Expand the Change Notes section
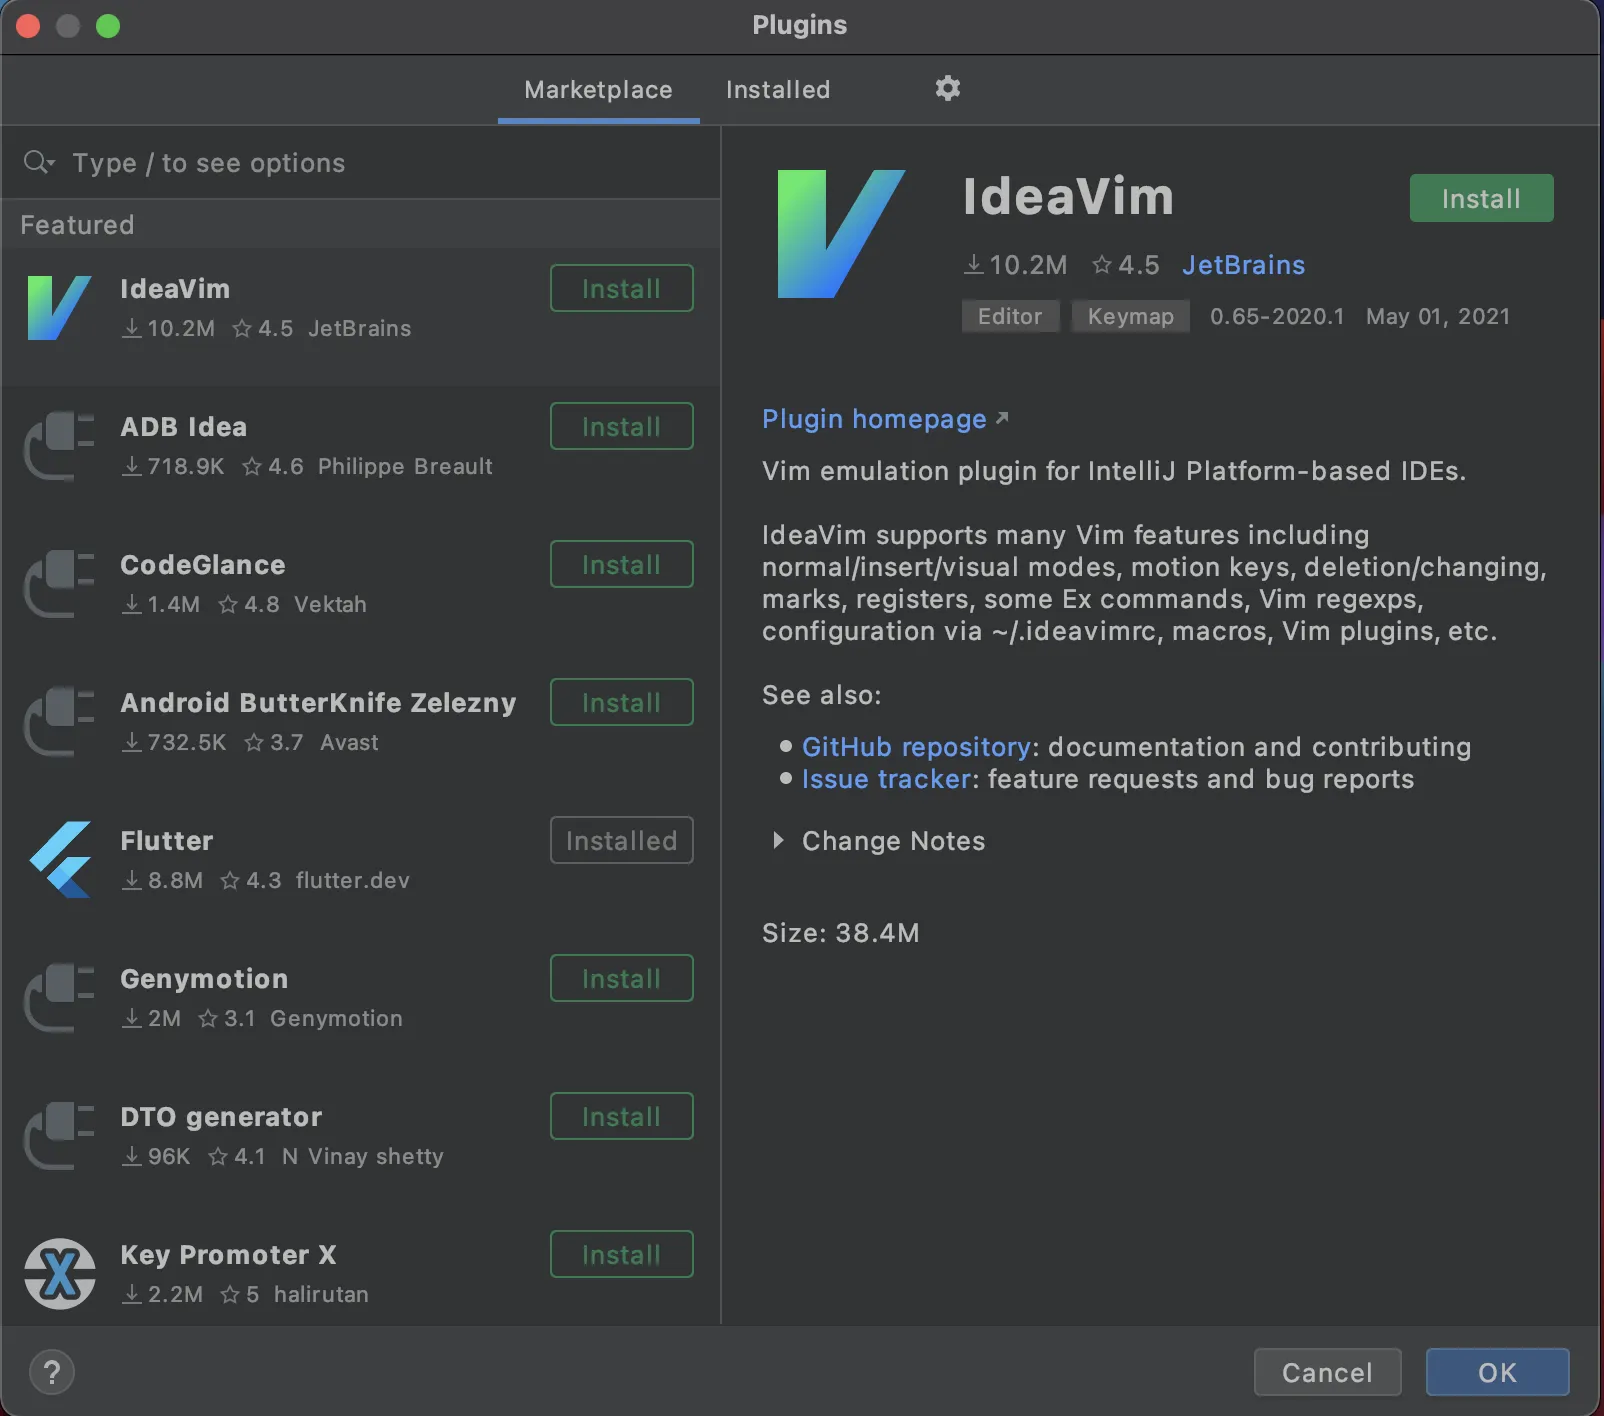 [x=779, y=841]
